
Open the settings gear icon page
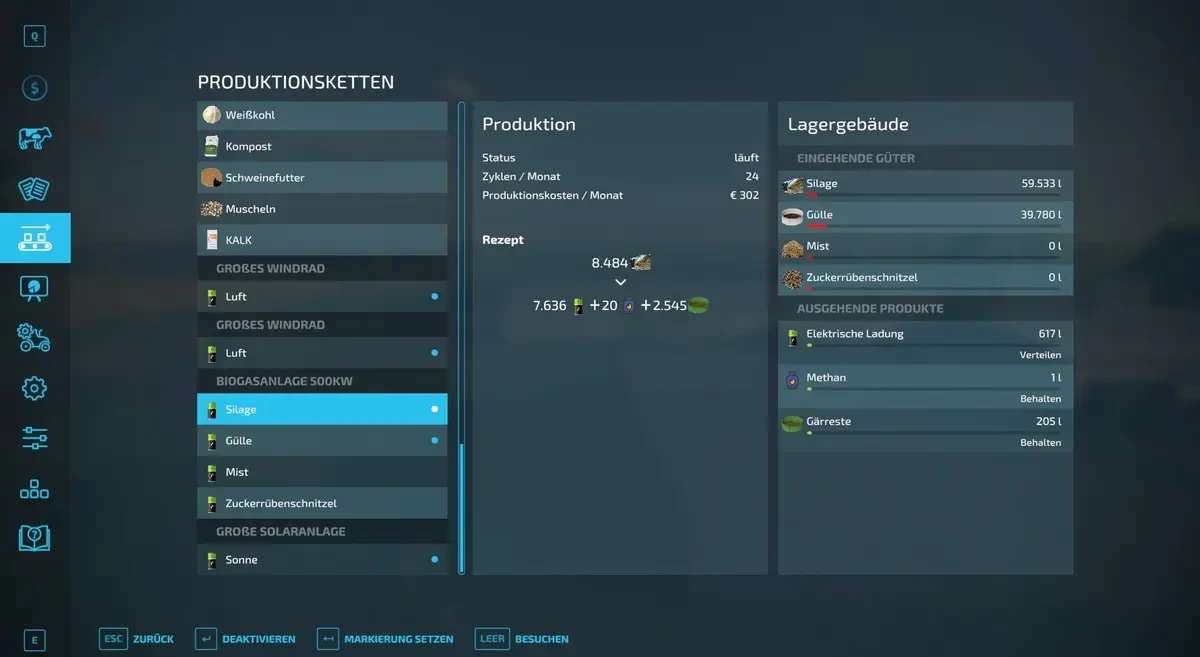[x=35, y=388]
